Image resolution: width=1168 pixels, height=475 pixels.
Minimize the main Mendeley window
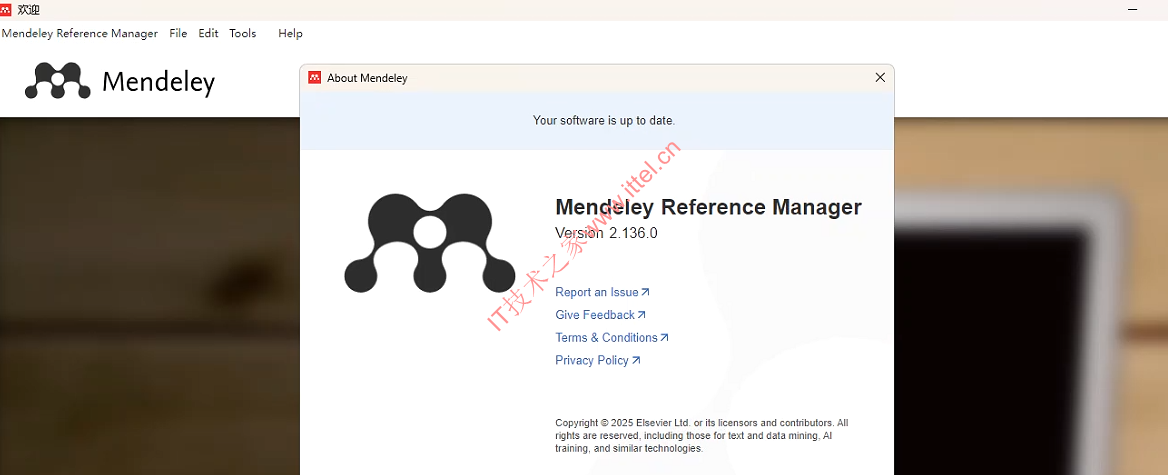1133,10
